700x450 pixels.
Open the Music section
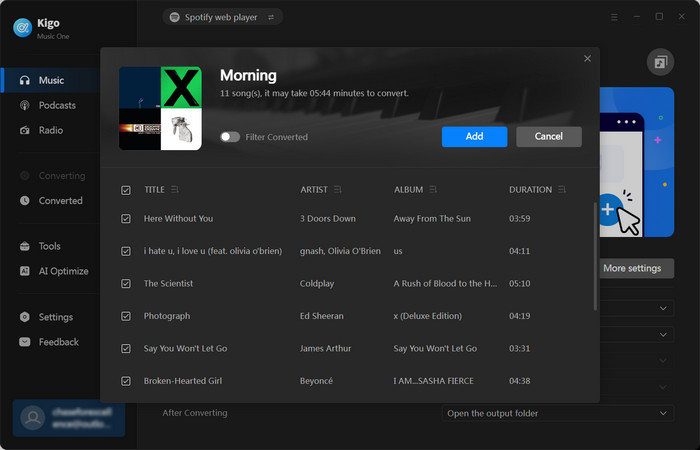pos(51,80)
